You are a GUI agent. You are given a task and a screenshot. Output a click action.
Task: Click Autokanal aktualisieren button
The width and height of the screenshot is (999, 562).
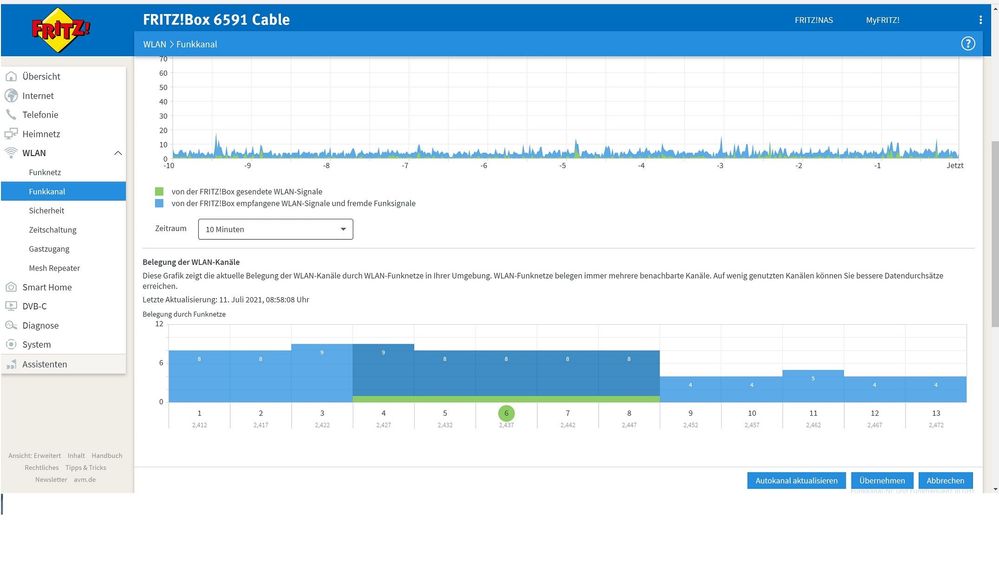pos(796,481)
